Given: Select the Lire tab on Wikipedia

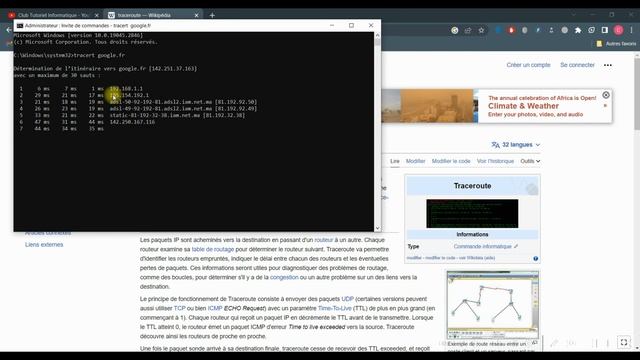Looking at the screenshot, I should [x=395, y=161].
